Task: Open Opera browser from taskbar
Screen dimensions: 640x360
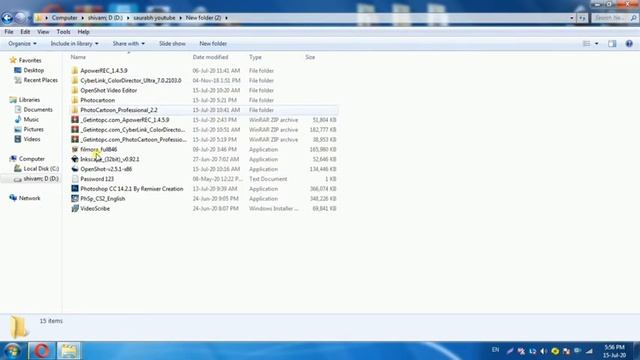Action: (x=41, y=351)
